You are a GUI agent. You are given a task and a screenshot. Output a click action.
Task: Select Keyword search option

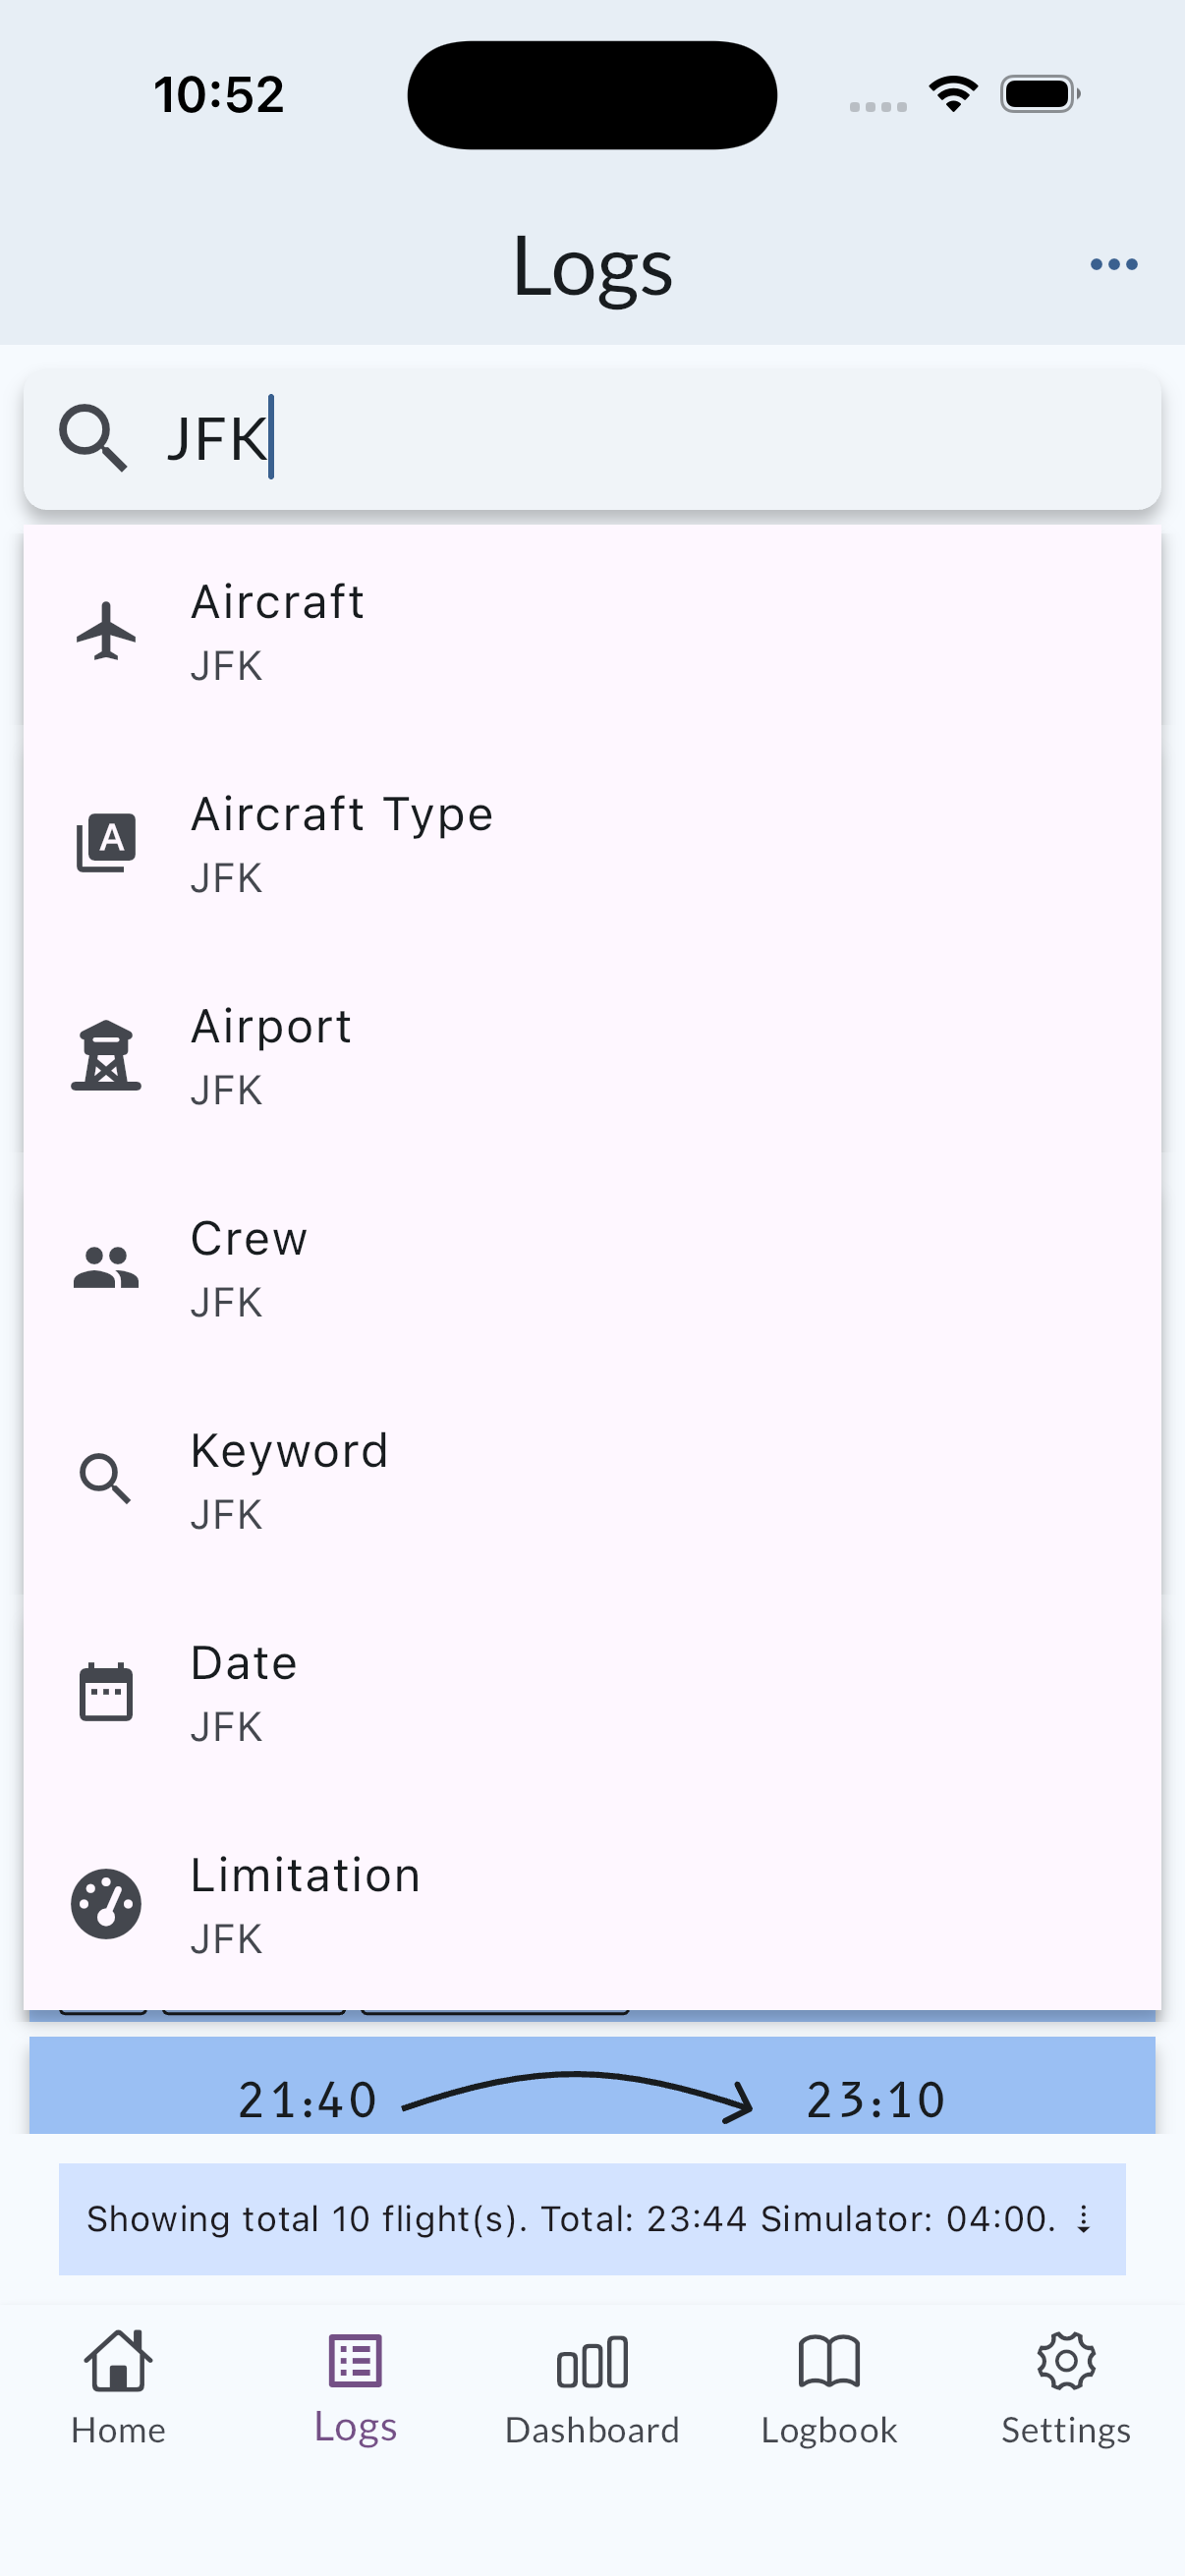[x=600, y=1480]
